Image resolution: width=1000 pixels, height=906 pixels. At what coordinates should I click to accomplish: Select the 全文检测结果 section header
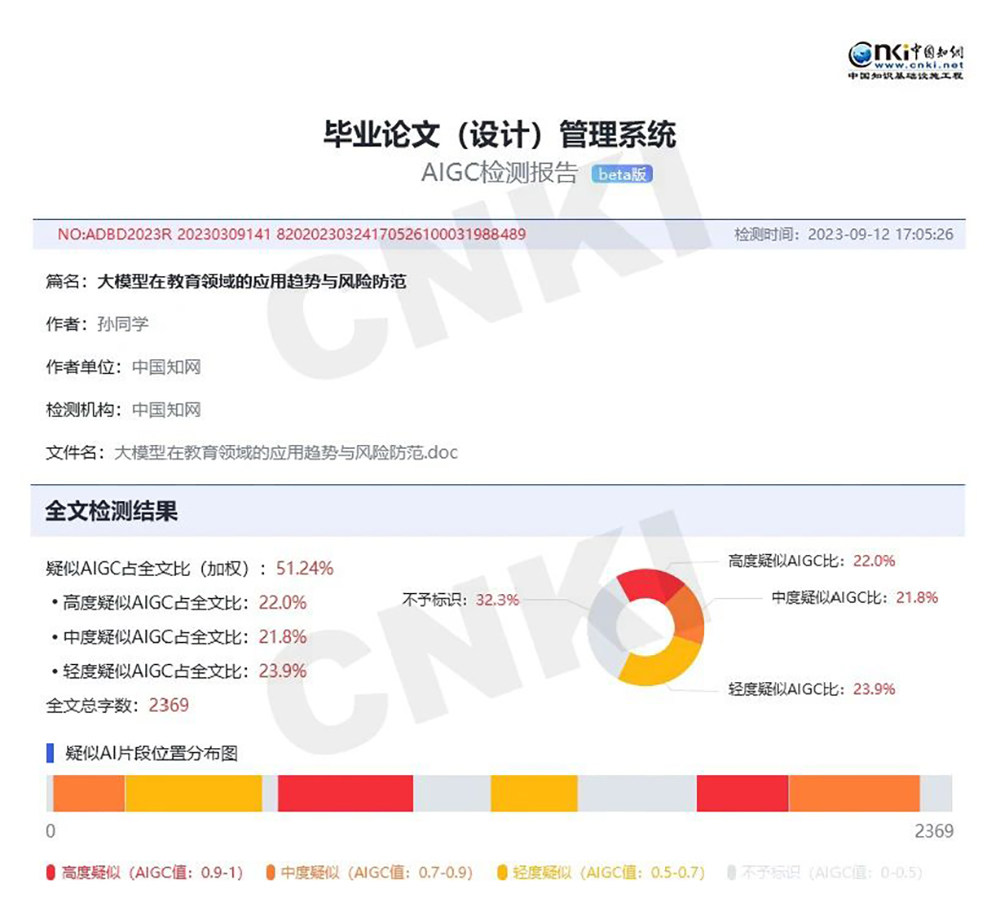pyautogui.click(x=112, y=511)
